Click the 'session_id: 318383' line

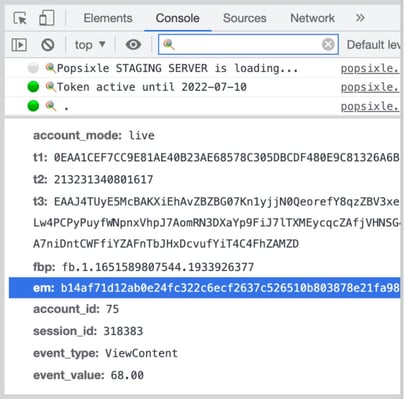coord(88,331)
